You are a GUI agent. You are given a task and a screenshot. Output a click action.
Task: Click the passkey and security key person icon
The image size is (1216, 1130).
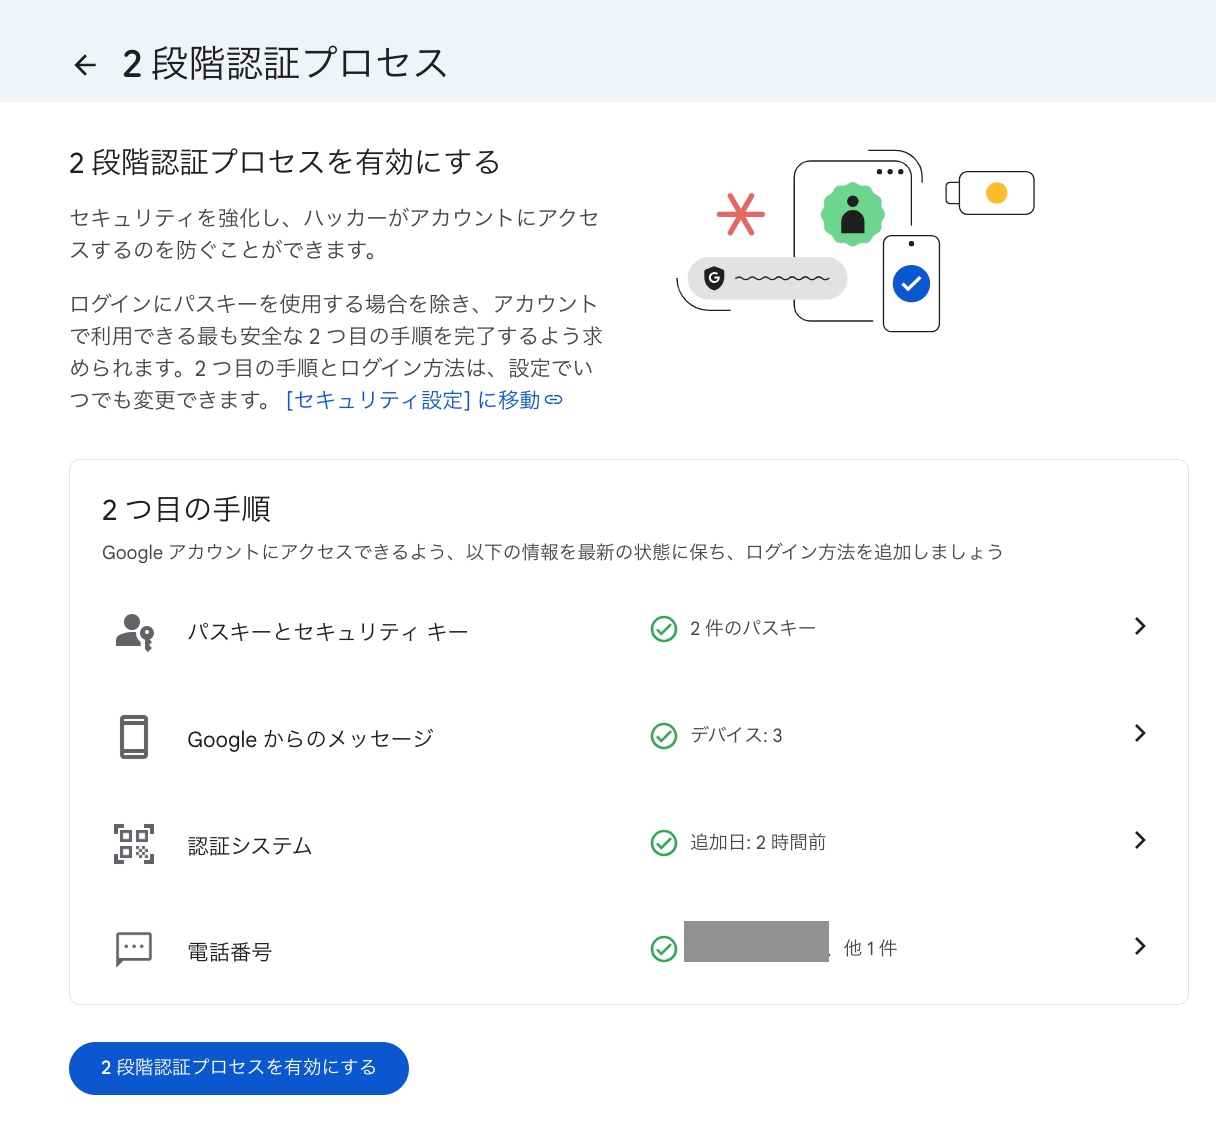[134, 632]
